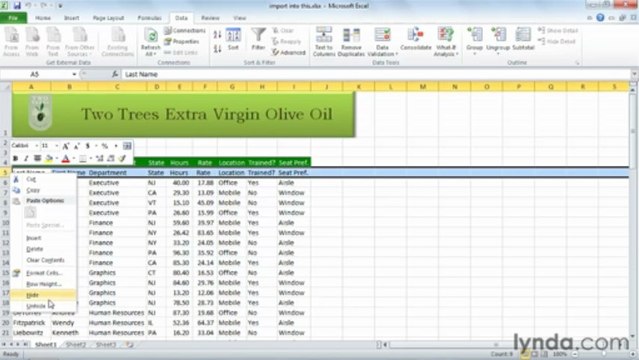Screen dimensions: 639x360
Task: Click the Excel Help question mark icon
Action: 600,18
